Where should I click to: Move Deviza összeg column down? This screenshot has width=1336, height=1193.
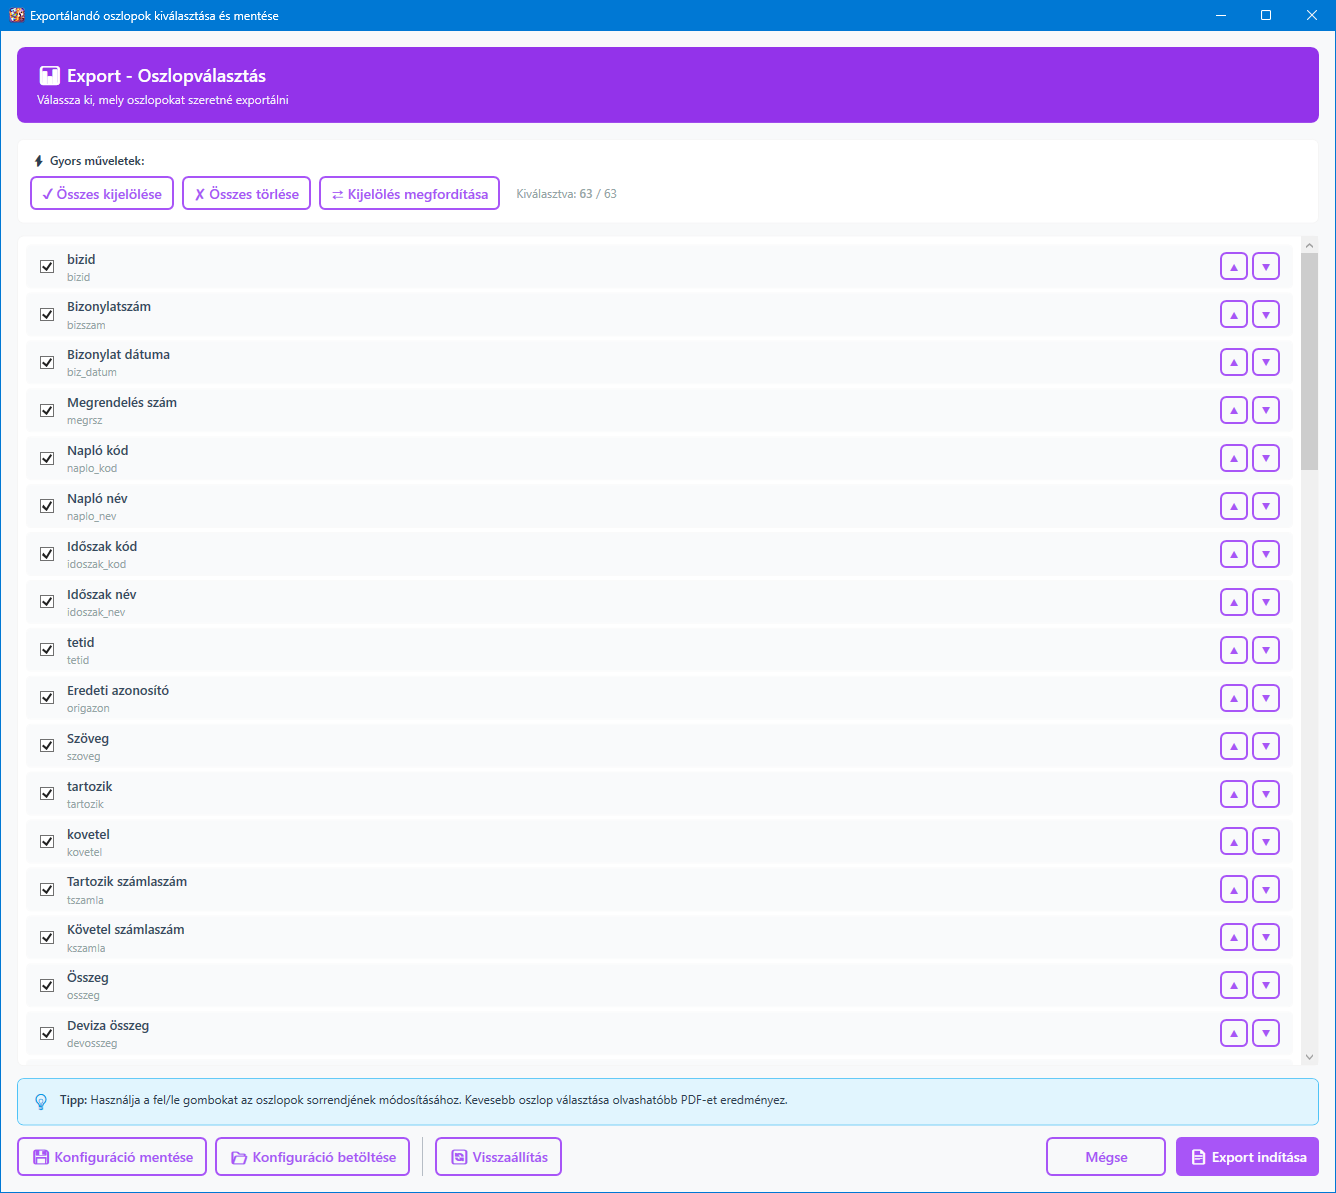pyautogui.click(x=1266, y=1034)
